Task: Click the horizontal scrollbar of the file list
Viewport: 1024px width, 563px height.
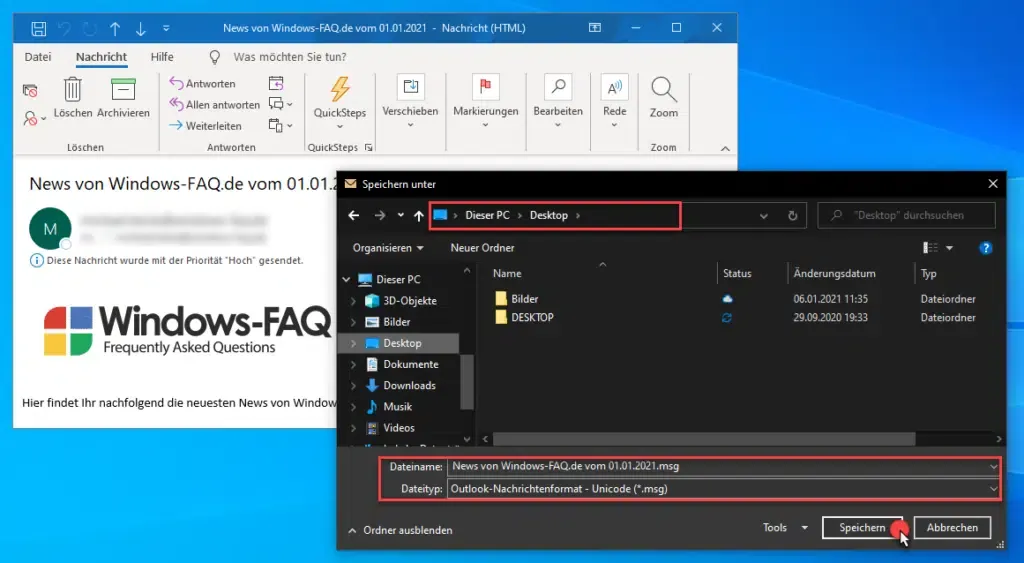Action: (704, 439)
